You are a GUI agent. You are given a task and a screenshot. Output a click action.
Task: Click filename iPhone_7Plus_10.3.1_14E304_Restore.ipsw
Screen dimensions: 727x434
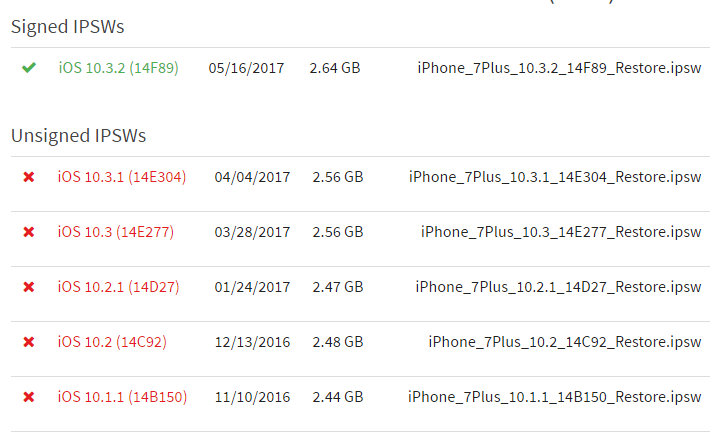555,177
